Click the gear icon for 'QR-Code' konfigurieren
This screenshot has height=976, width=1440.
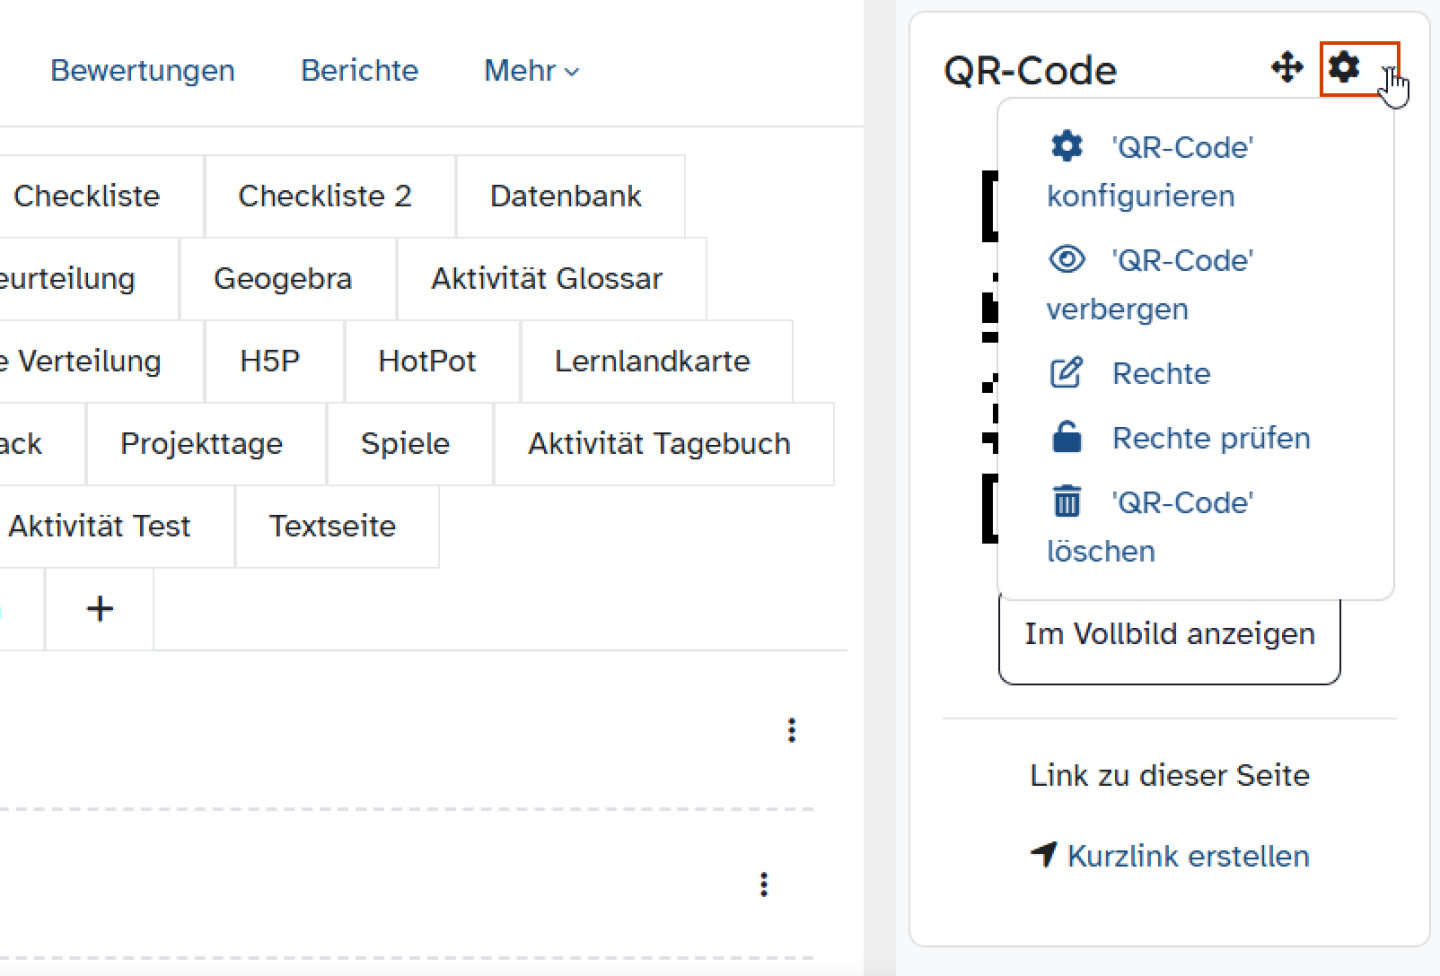(1066, 146)
